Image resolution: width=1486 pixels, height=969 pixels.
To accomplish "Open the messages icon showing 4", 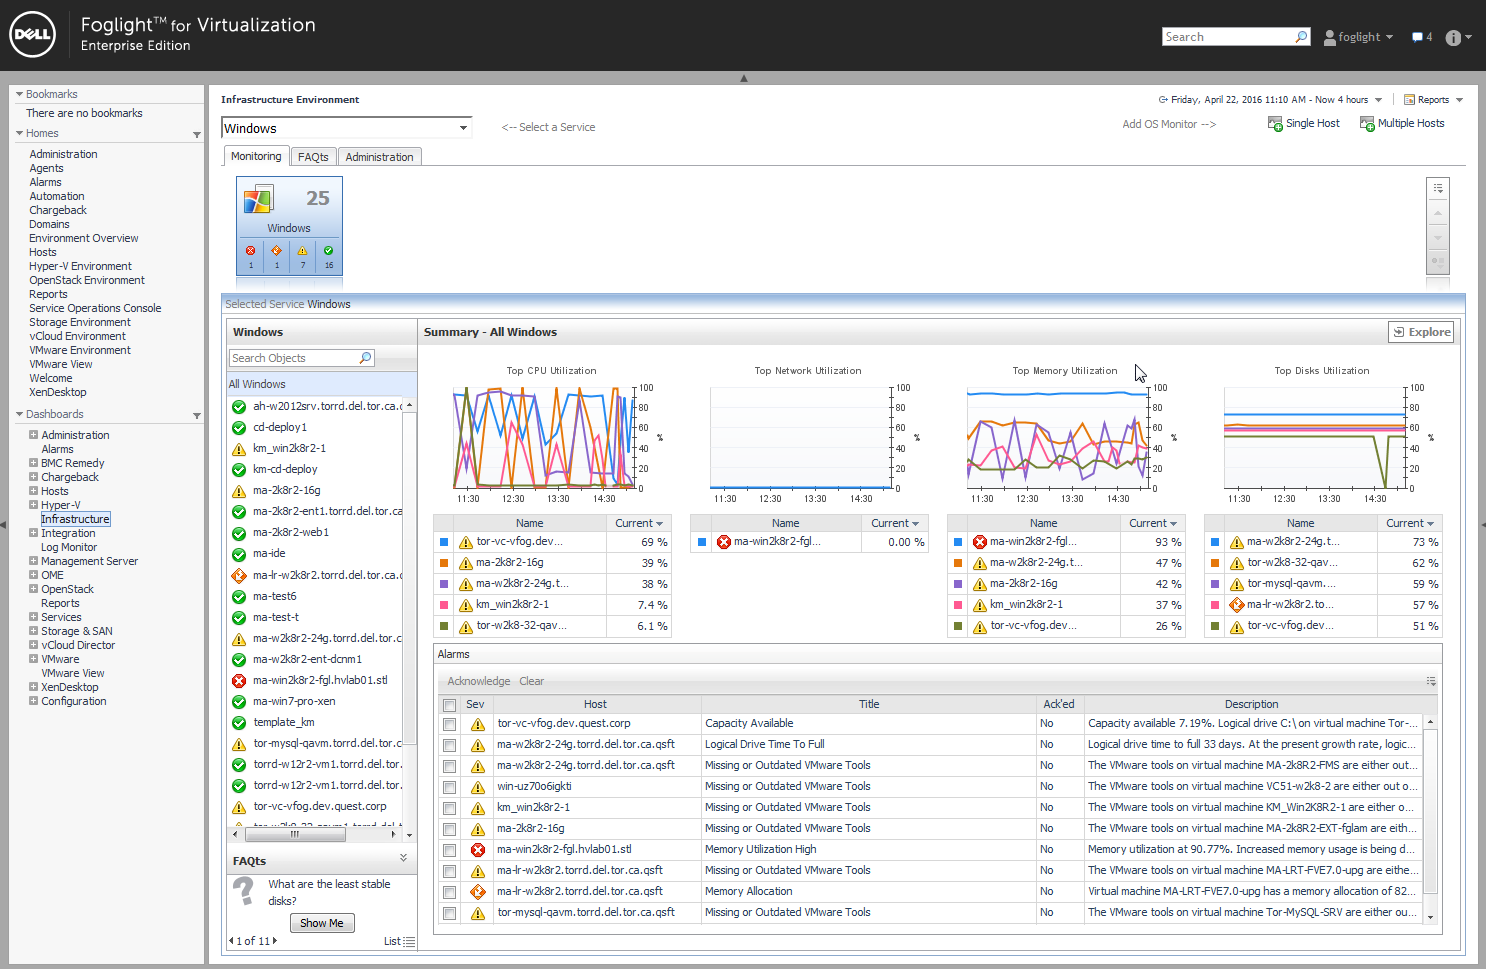I will click(x=1417, y=37).
